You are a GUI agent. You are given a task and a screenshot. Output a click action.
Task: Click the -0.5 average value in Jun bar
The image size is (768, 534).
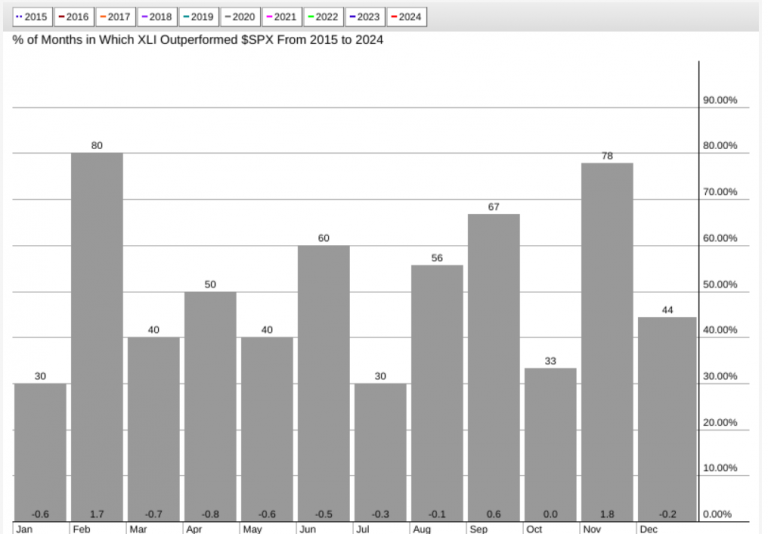tap(324, 514)
